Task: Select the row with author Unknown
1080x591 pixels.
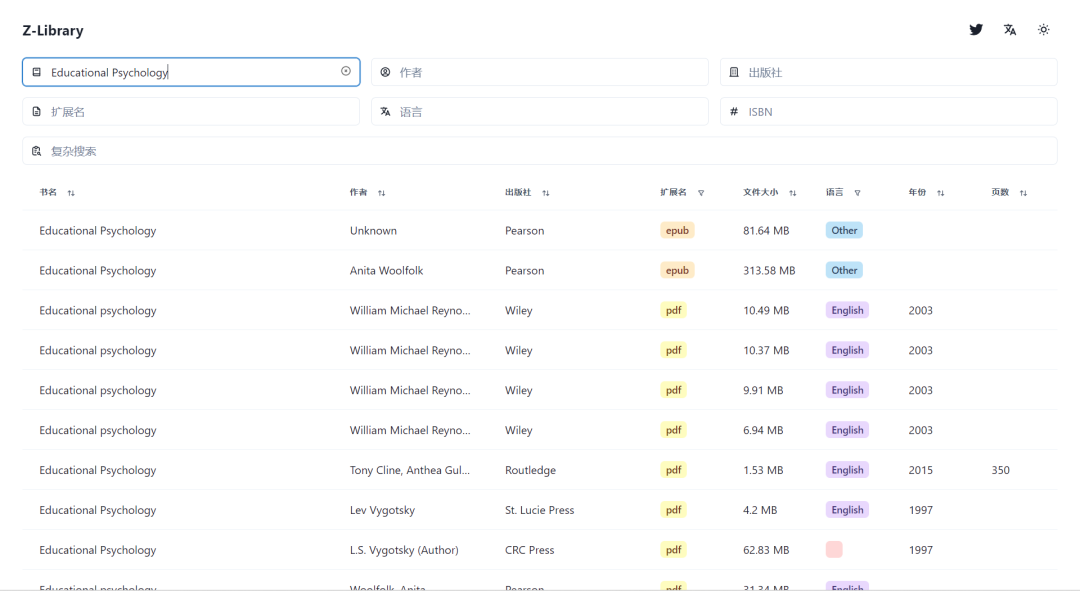Action: tap(540, 230)
